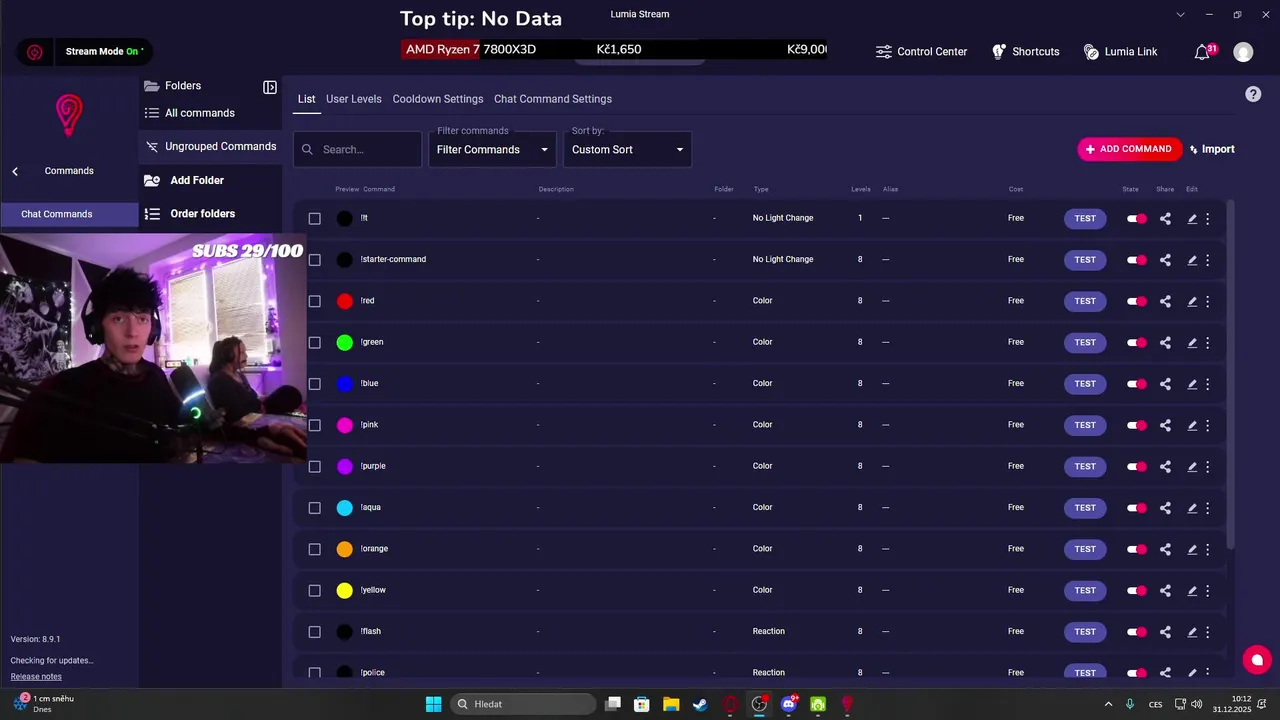Screen dimensions: 1280x720
Task: Open more options for !orange command
Action: [1207, 549]
